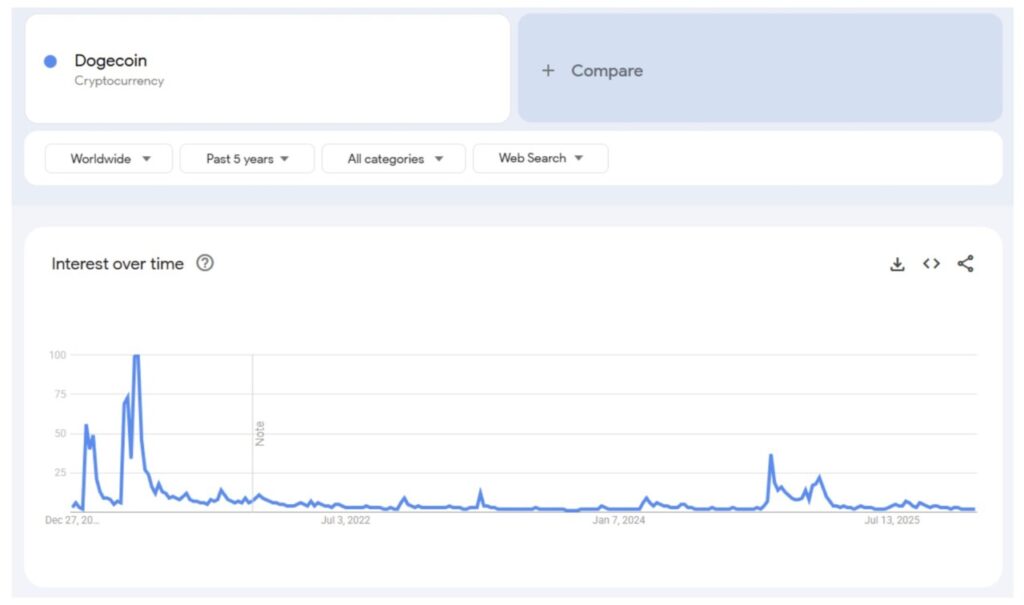This screenshot has height=605, width=1024.
Task: Open the All categories dropdown
Action: (394, 159)
